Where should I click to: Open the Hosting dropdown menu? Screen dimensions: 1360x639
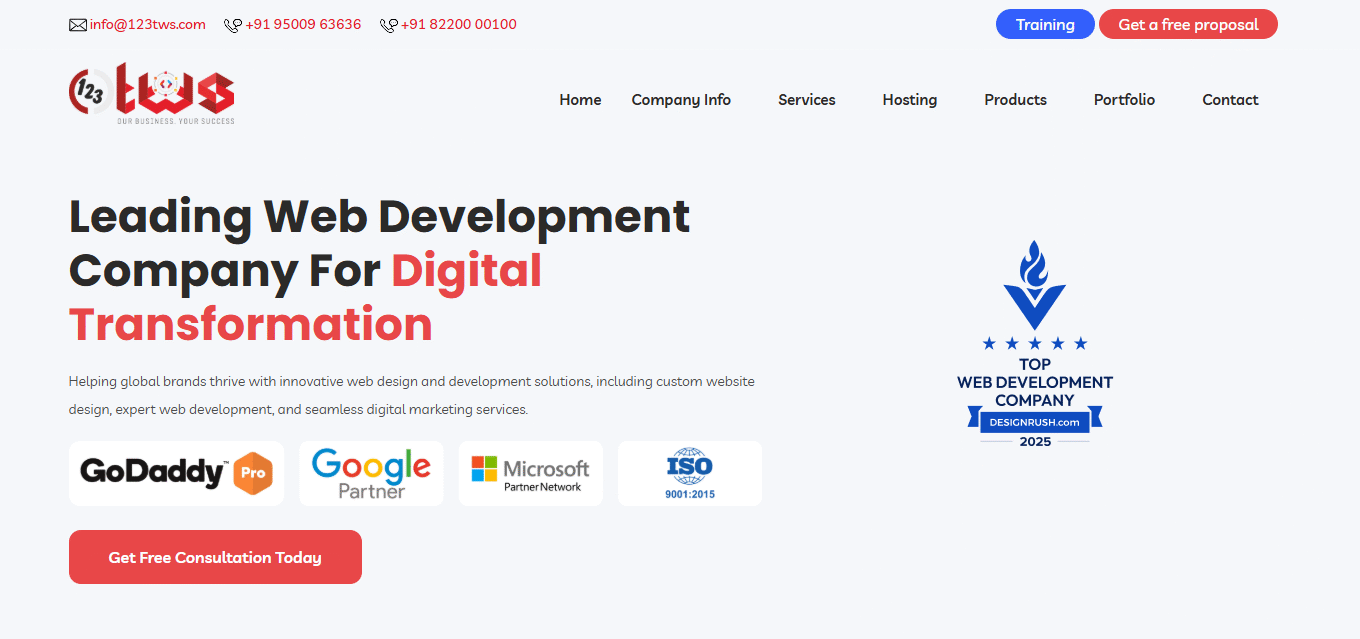point(909,100)
